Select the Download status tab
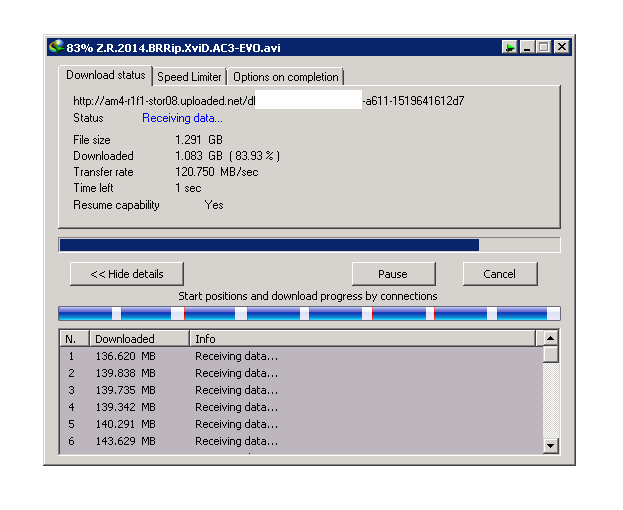 click(x=106, y=75)
